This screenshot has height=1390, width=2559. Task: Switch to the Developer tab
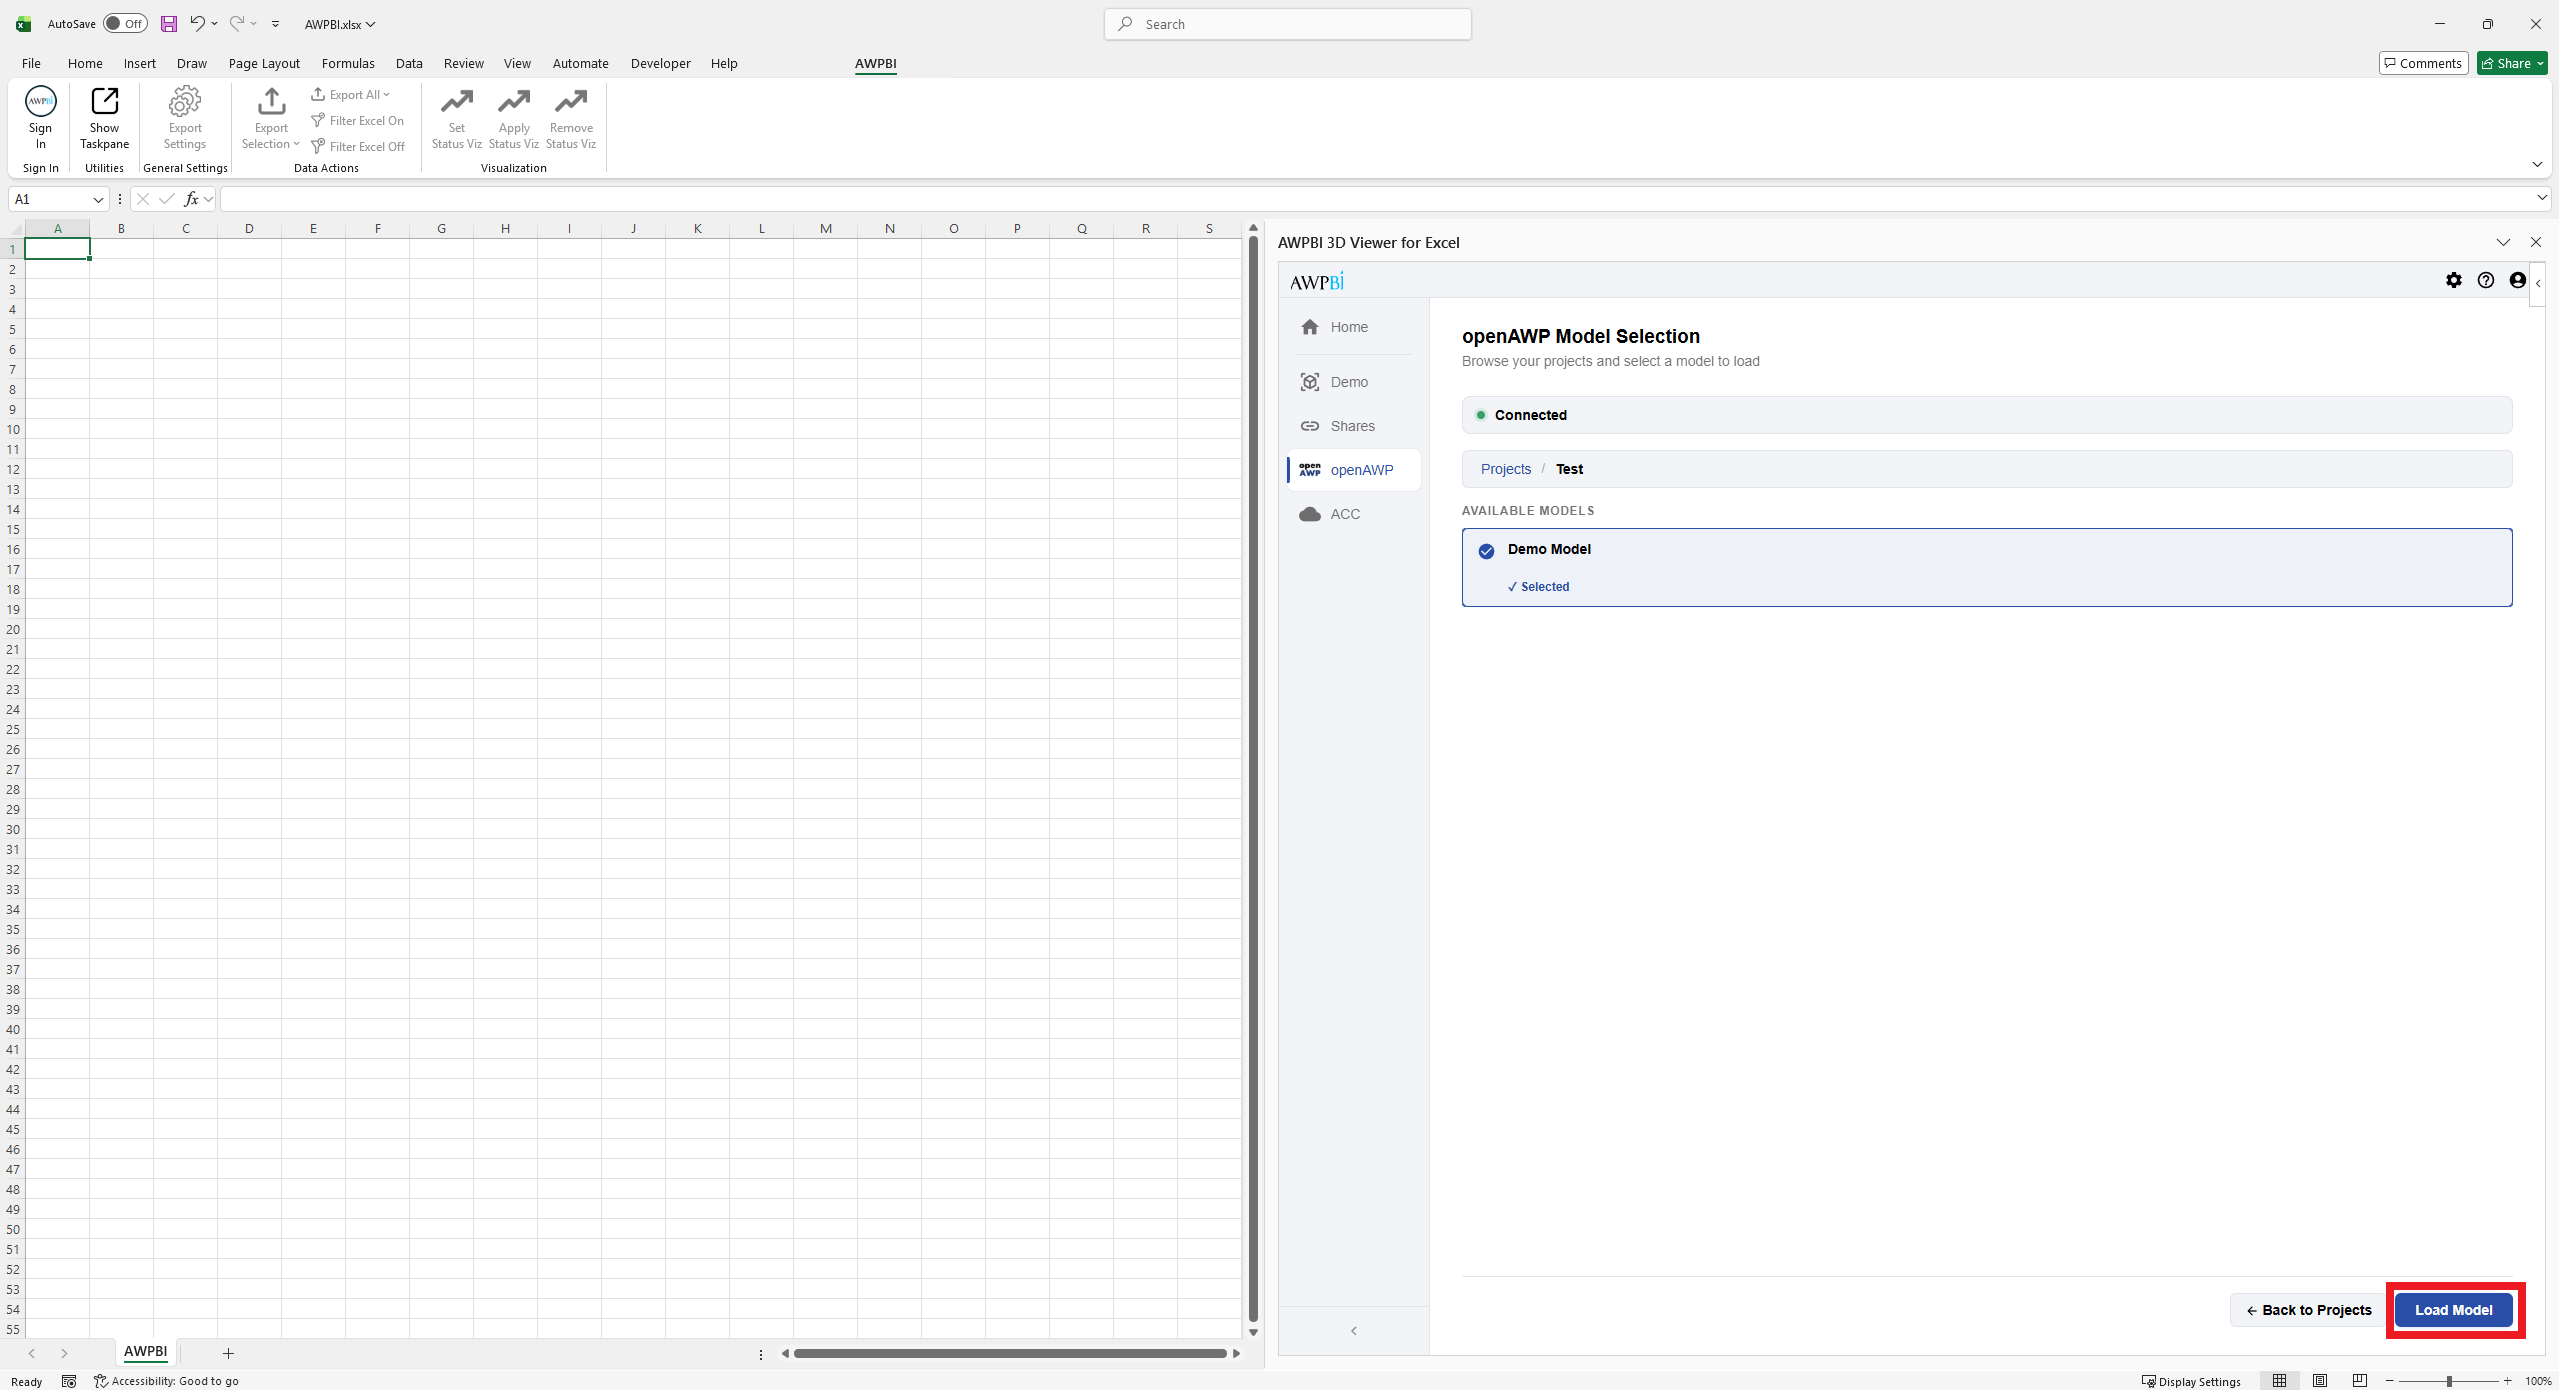click(660, 63)
